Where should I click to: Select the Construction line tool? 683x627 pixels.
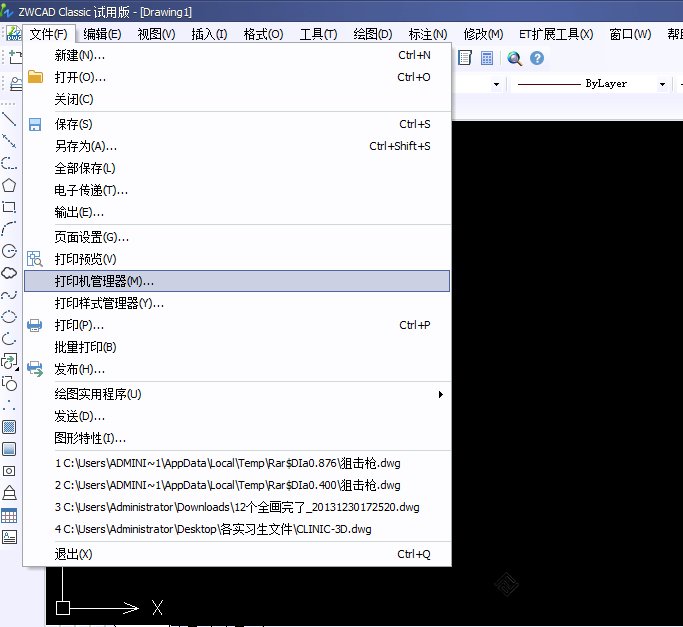point(9,141)
